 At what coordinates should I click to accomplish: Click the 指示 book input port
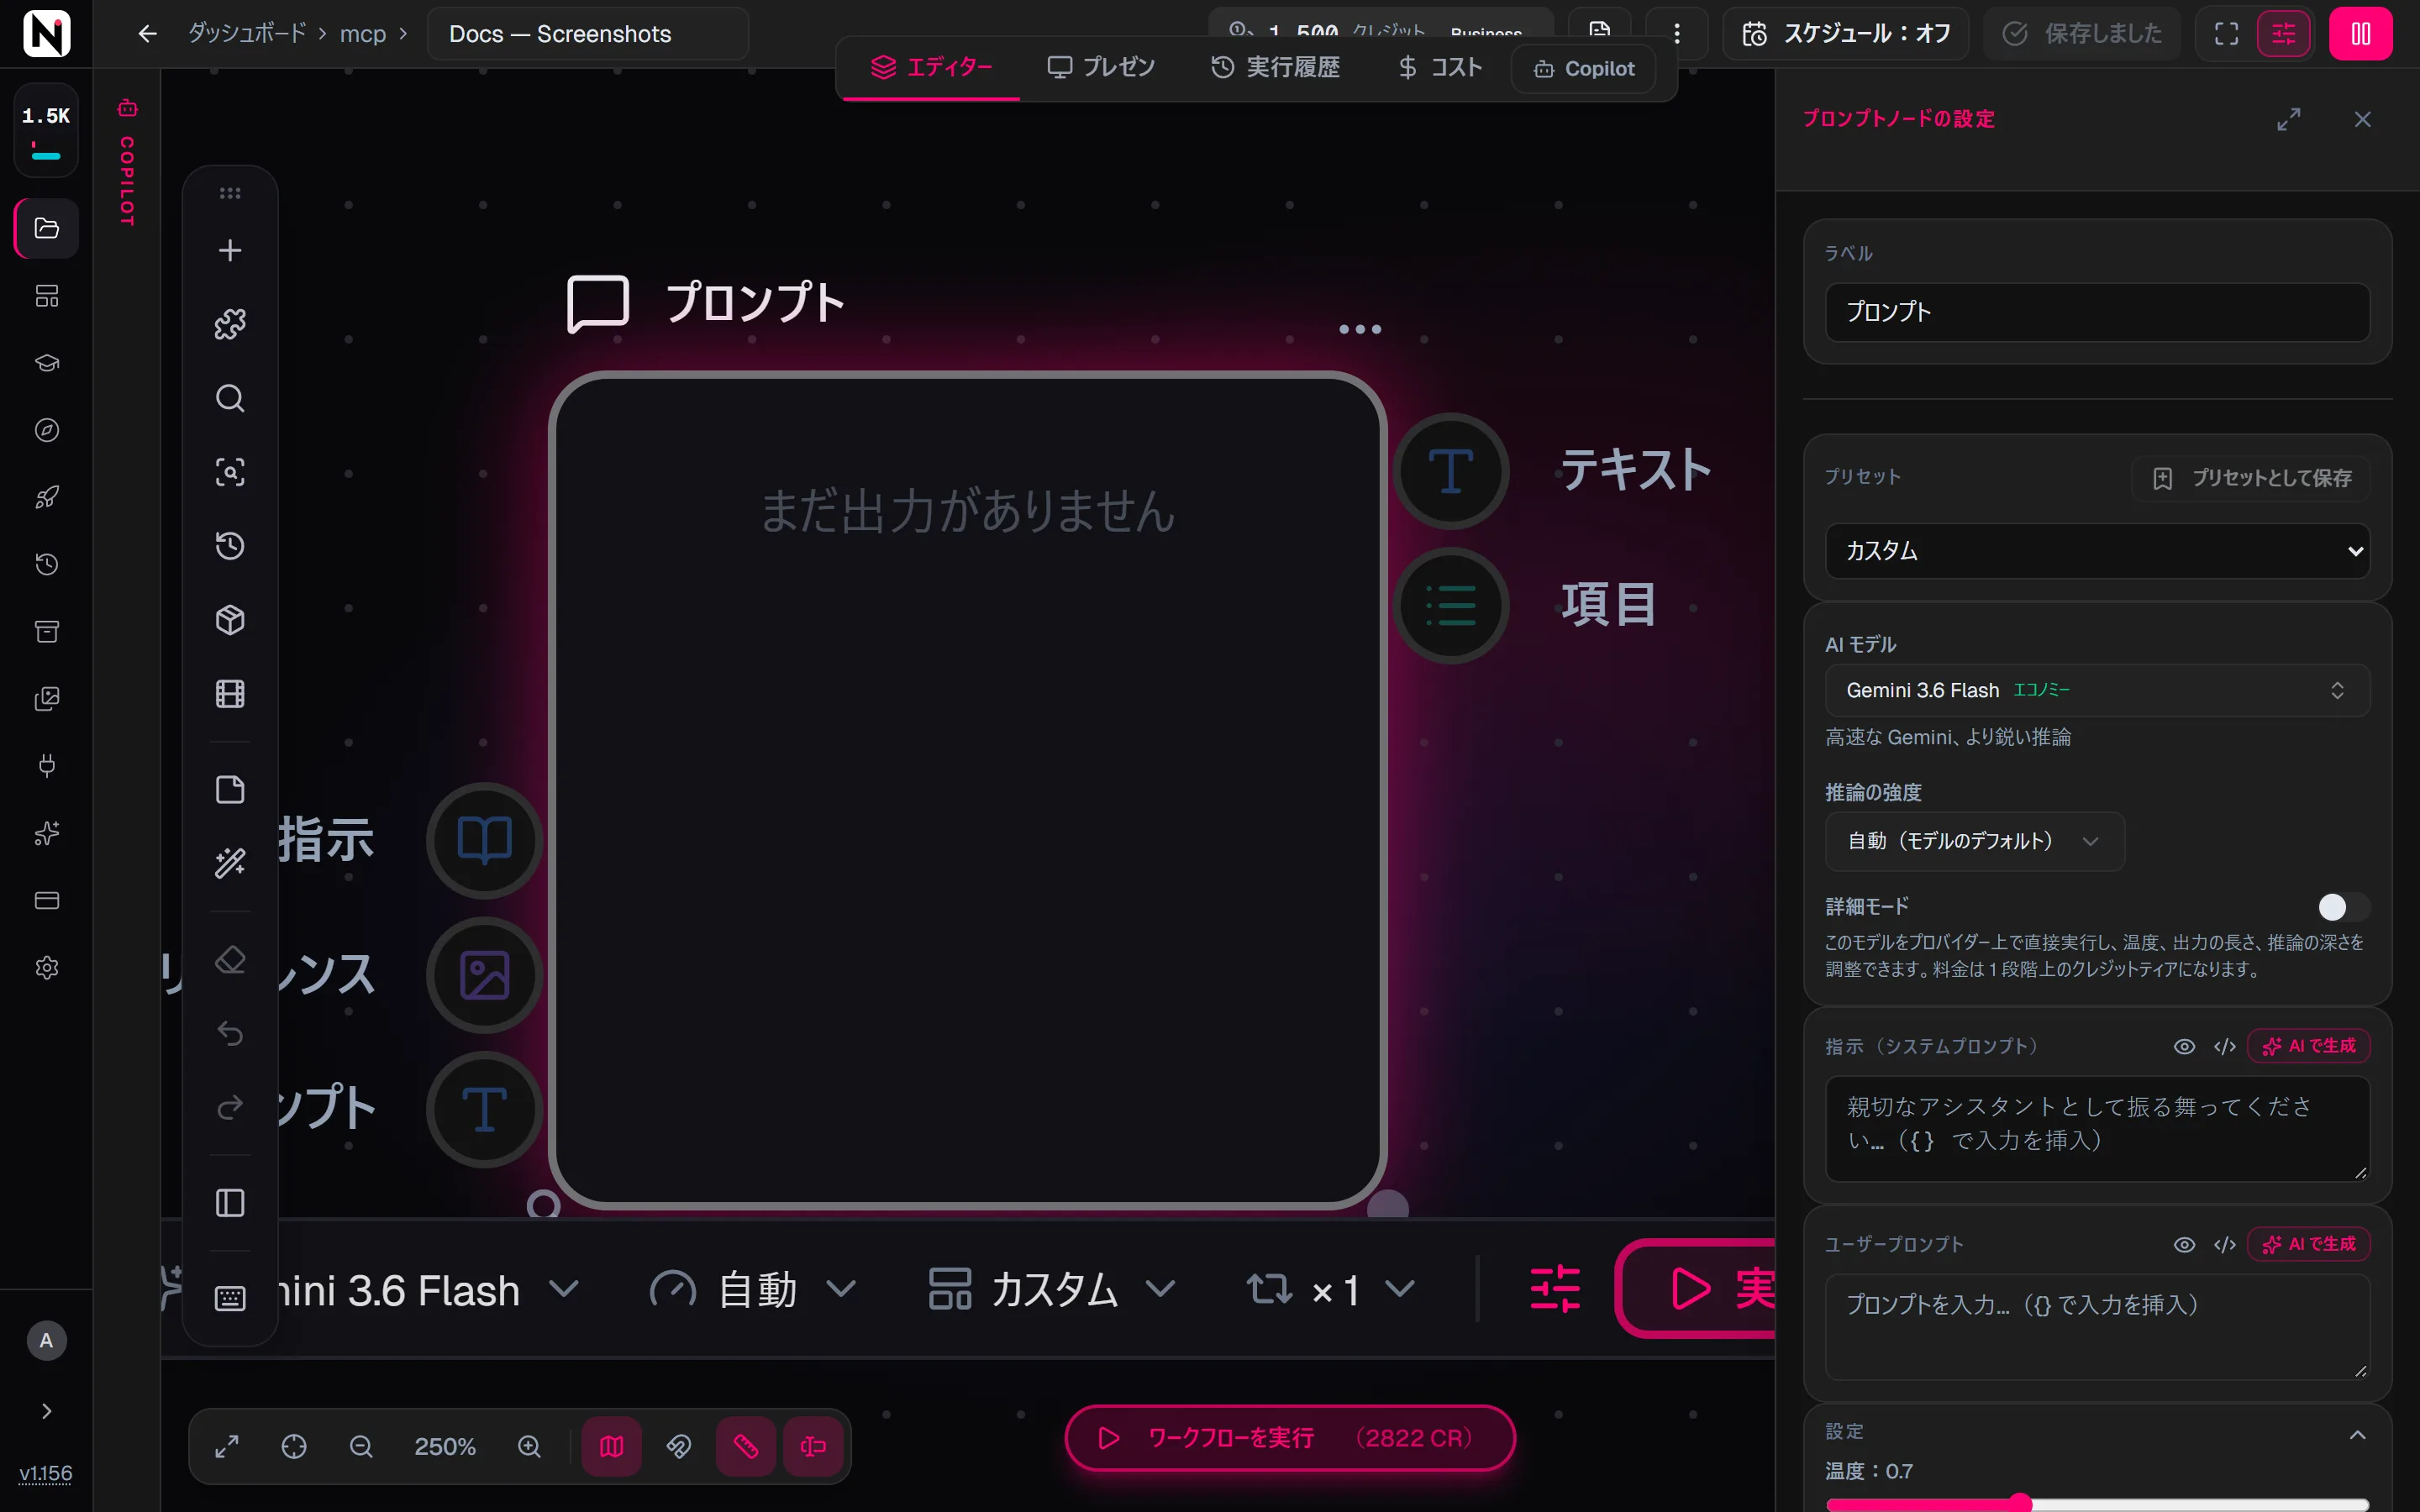coord(485,840)
